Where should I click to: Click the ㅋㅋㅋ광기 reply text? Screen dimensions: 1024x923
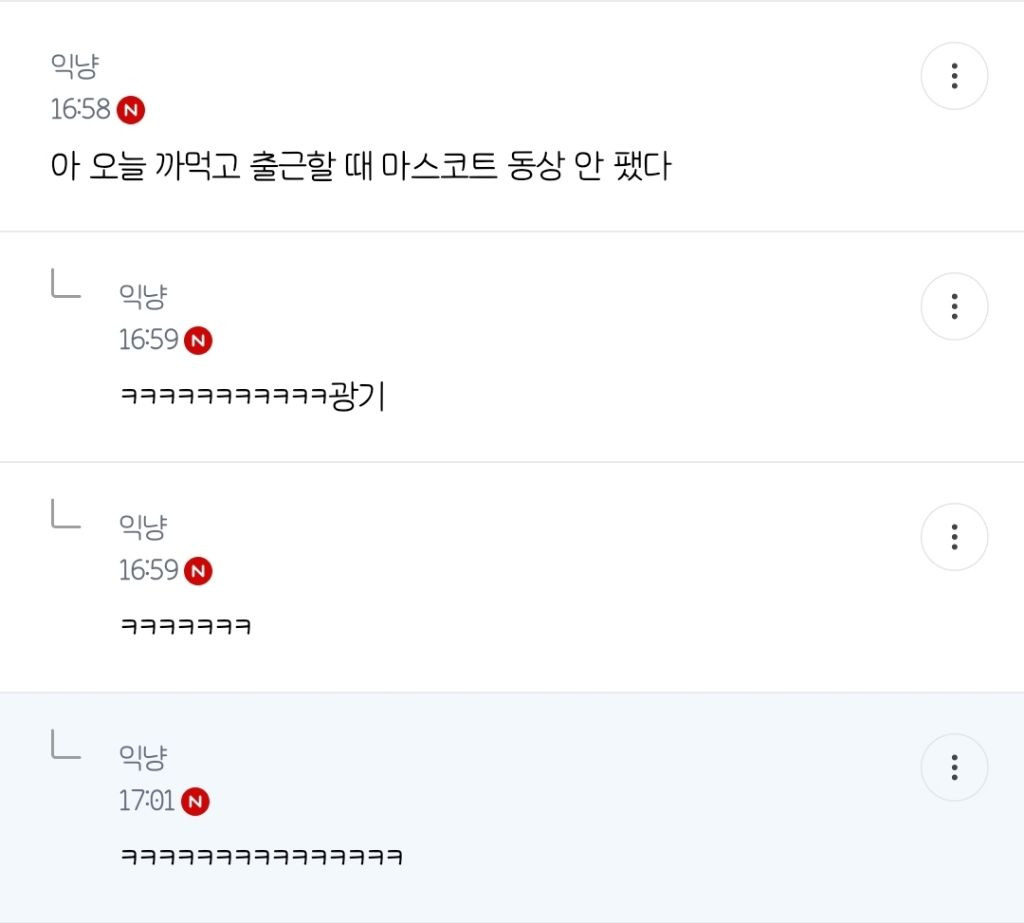pyautogui.click(x=253, y=396)
